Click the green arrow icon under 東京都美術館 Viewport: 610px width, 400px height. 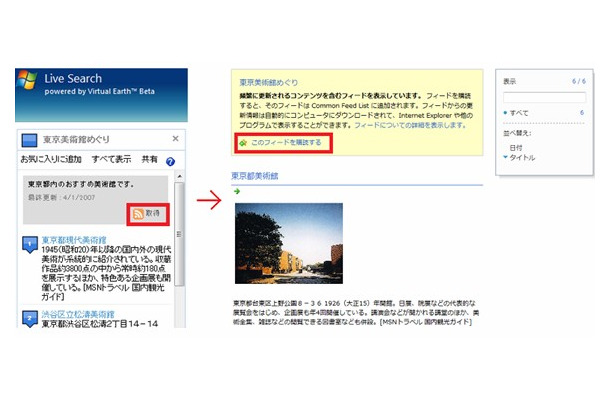pyautogui.click(x=237, y=191)
